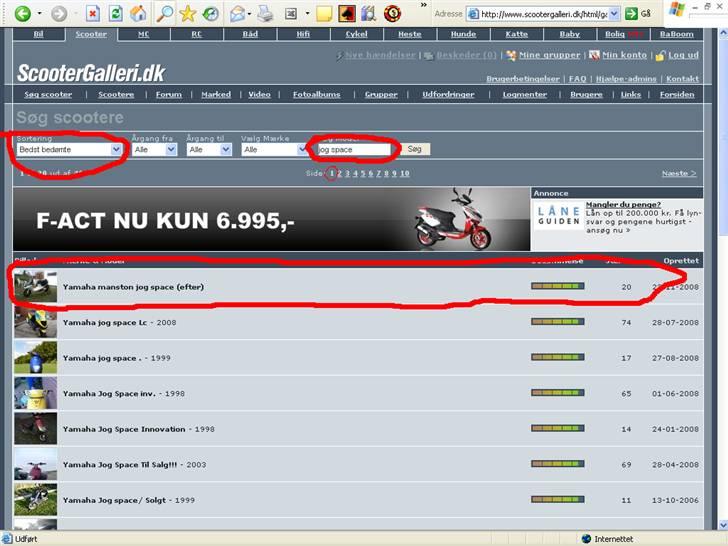
Task: Click the spade card icon in toolbar
Action: point(346,13)
